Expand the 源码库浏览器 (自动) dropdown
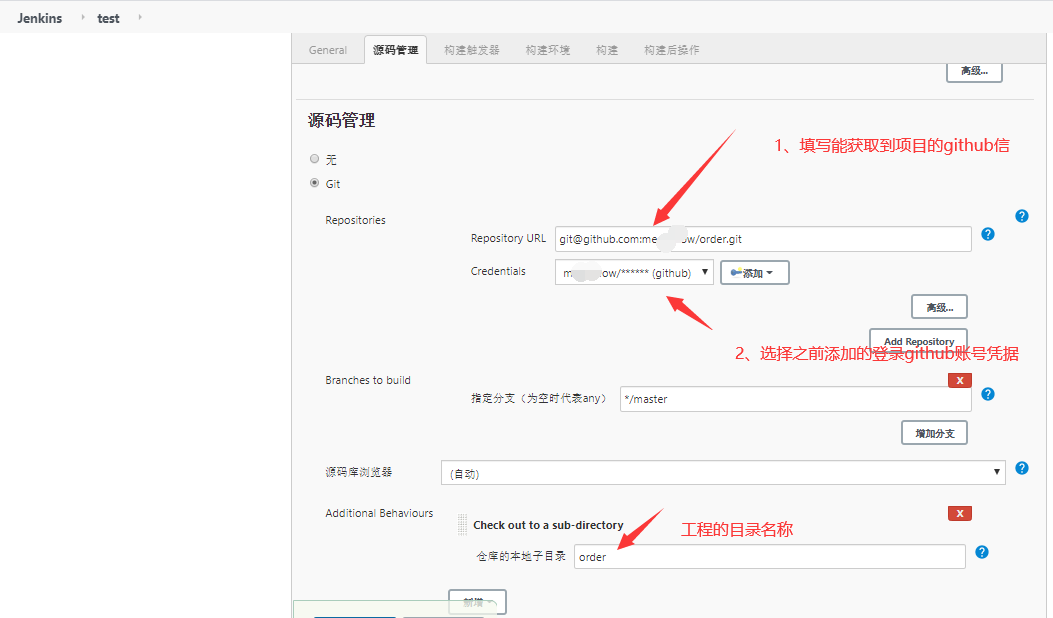This screenshot has width=1053, height=618. pyautogui.click(x=723, y=473)
